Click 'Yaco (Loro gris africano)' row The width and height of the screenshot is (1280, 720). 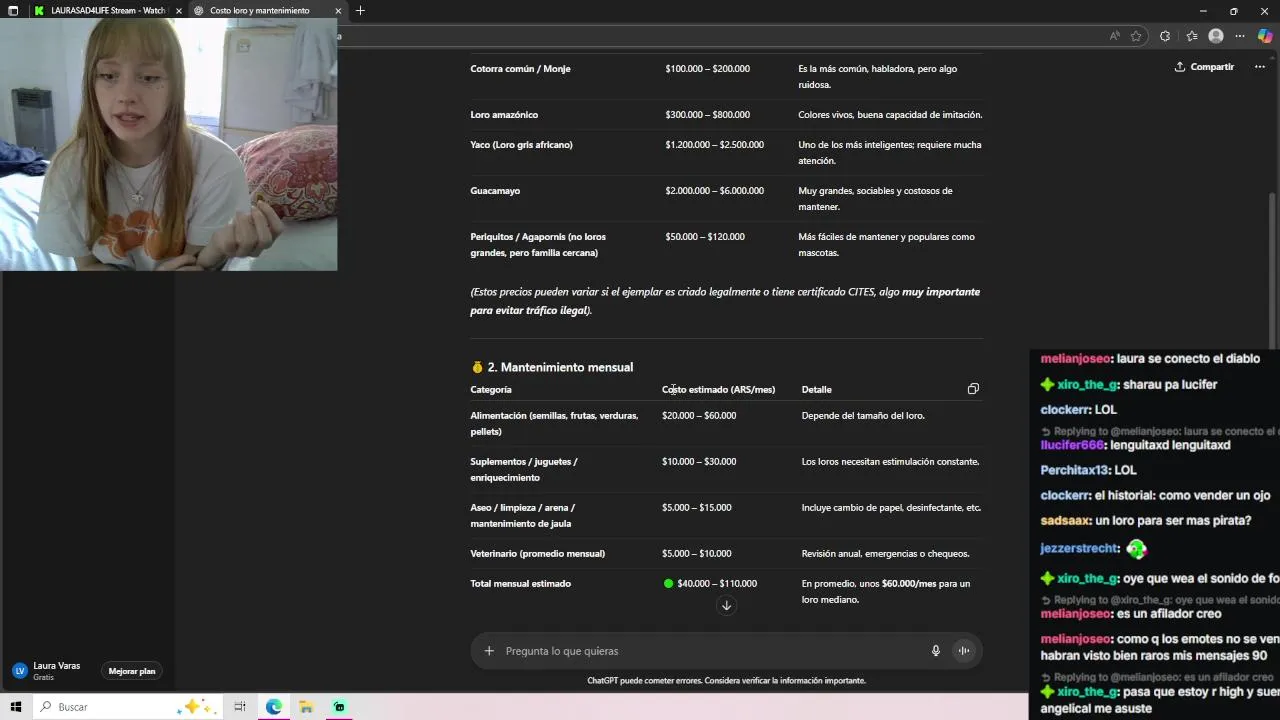click(521, 145)
